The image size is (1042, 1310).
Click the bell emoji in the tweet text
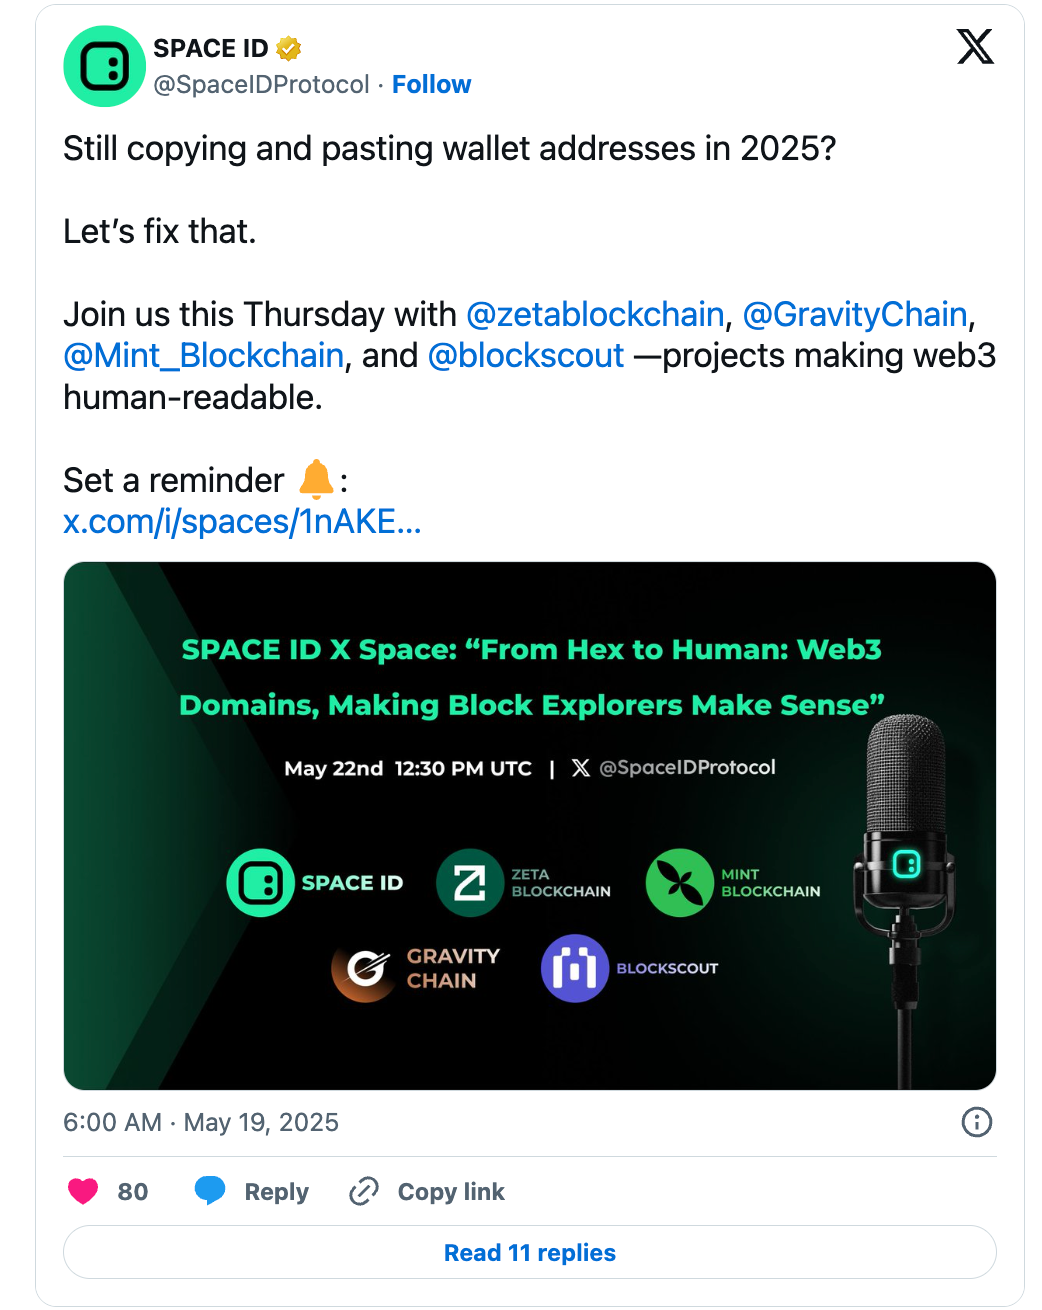(316, 480)
